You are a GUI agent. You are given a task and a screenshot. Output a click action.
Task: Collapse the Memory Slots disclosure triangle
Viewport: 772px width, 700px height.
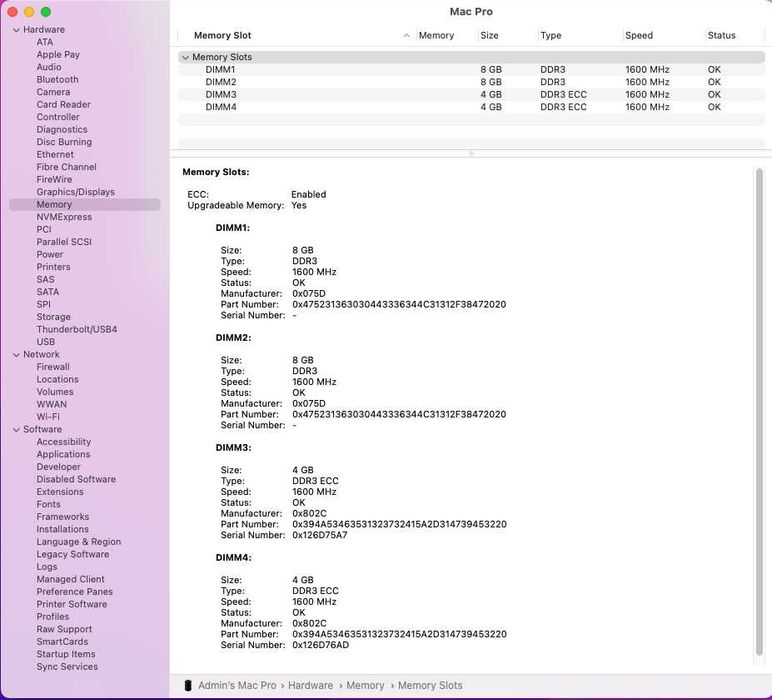tap(185, 57)
